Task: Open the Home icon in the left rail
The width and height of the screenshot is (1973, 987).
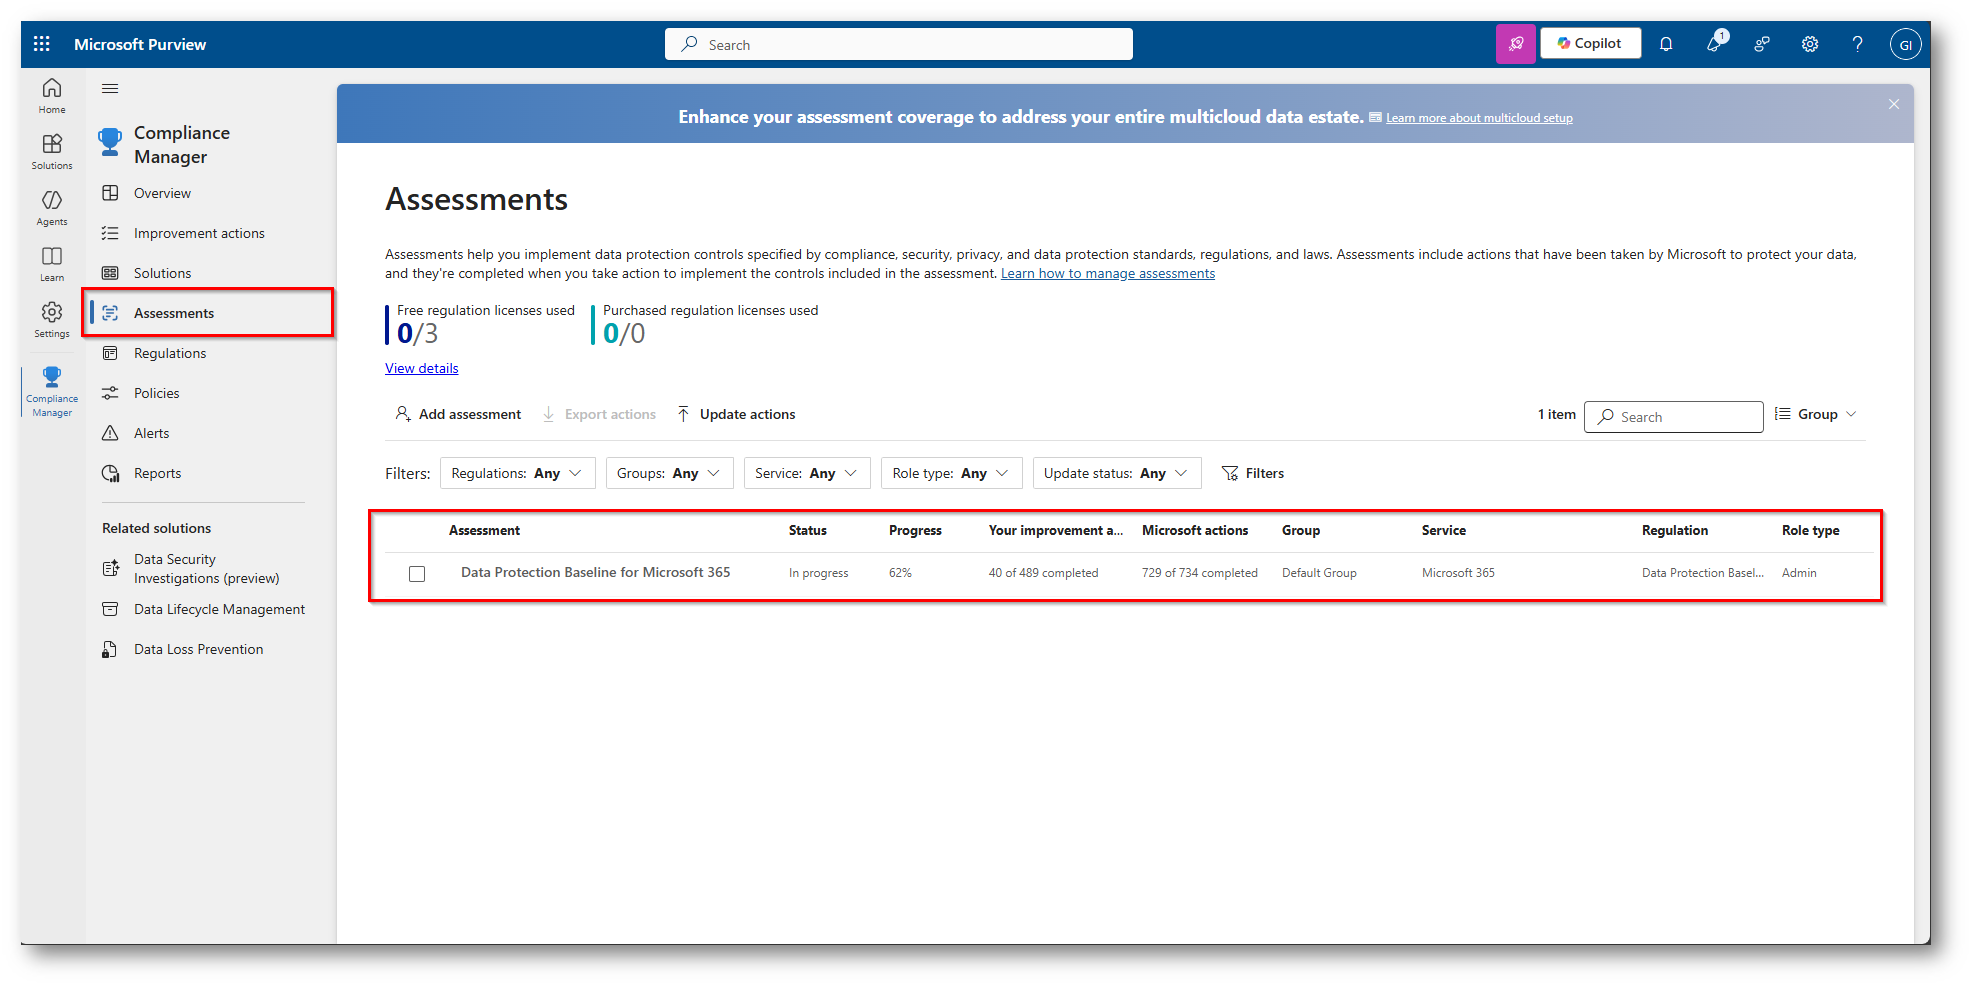Action: tap(52, 95)
